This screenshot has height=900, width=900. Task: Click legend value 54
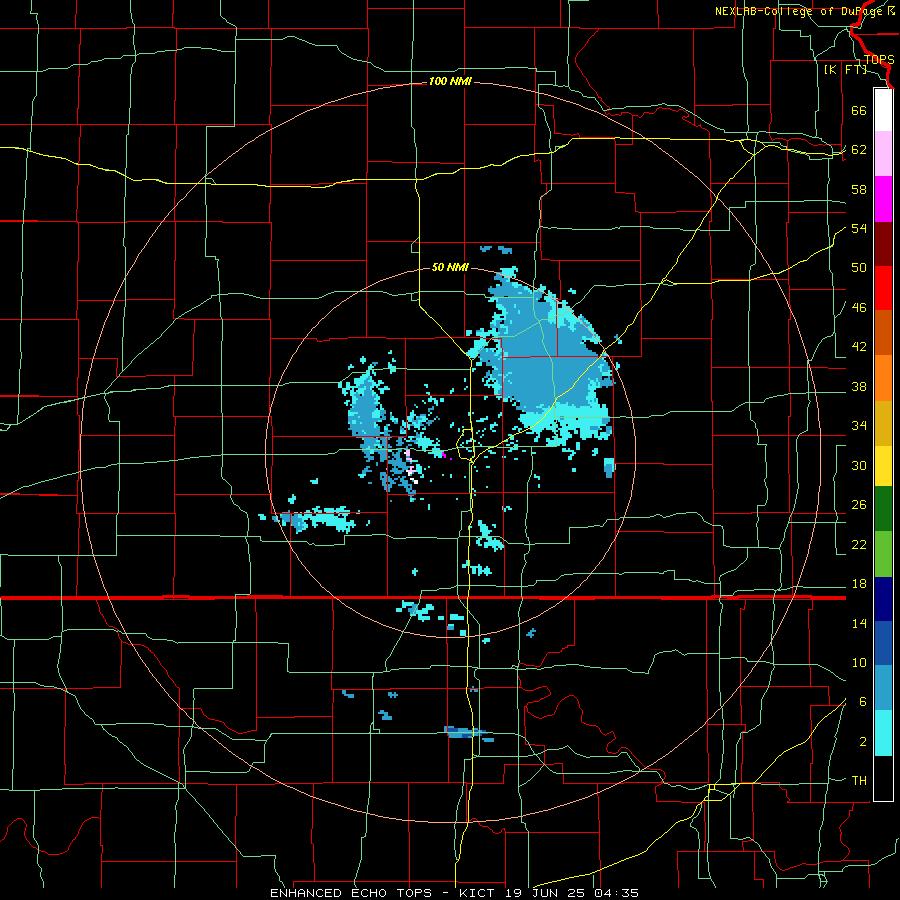click(x=859, y=228)
